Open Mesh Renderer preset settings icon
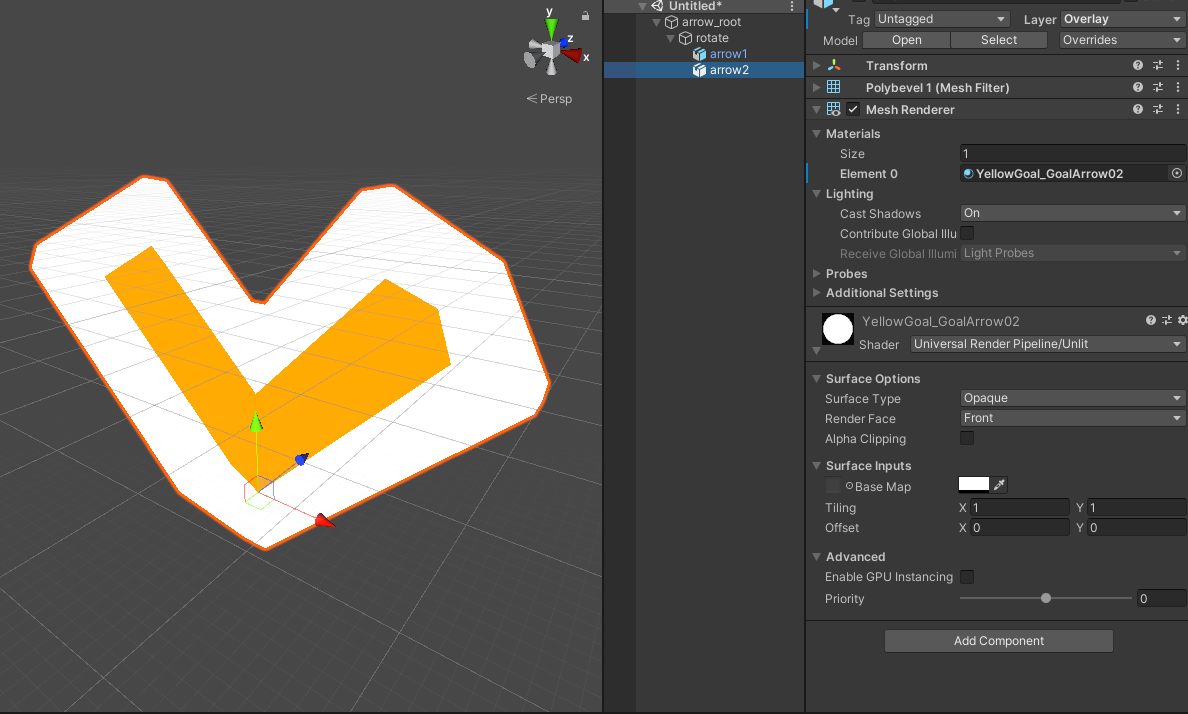1188x714 pixels. pos(1158,109)
